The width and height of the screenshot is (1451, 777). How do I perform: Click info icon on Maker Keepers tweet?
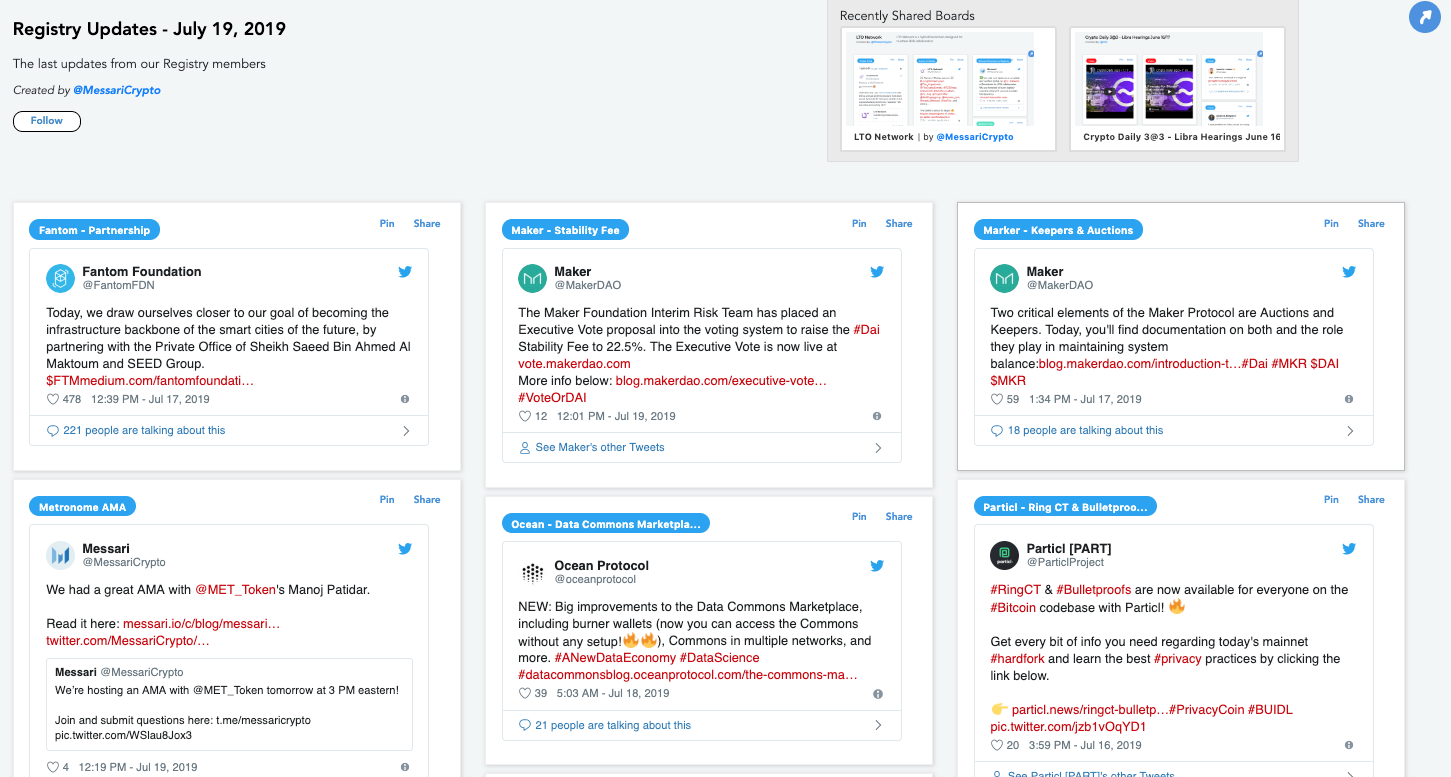1349,399
